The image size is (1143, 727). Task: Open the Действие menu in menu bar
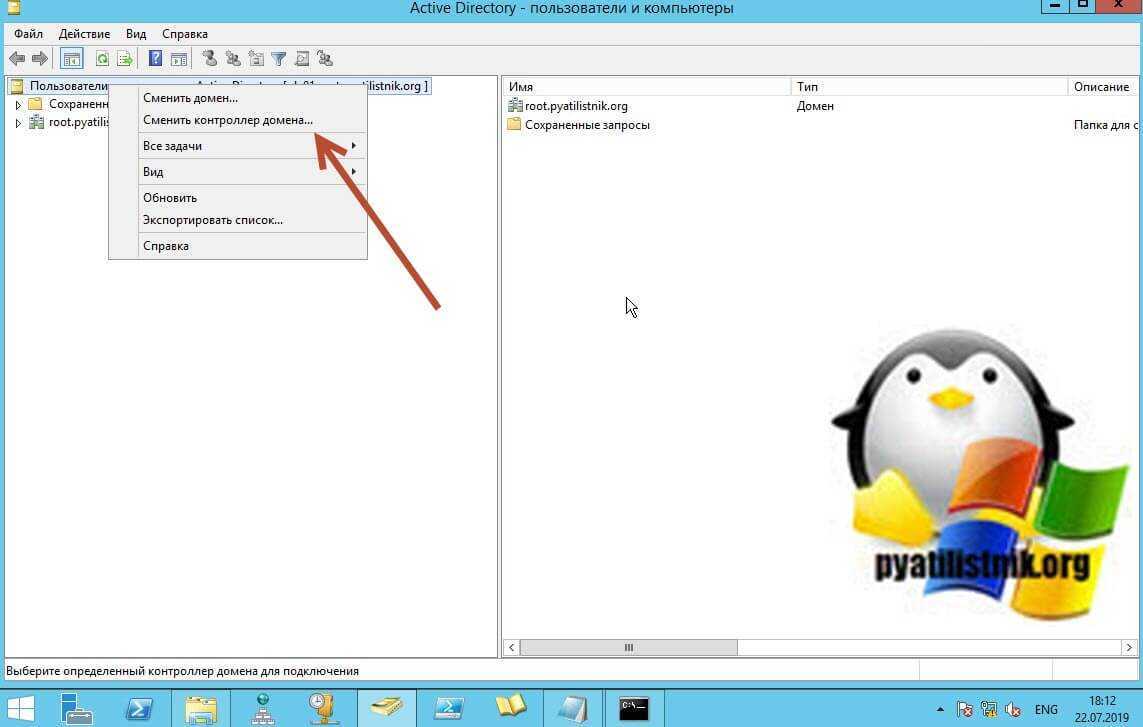84,34
